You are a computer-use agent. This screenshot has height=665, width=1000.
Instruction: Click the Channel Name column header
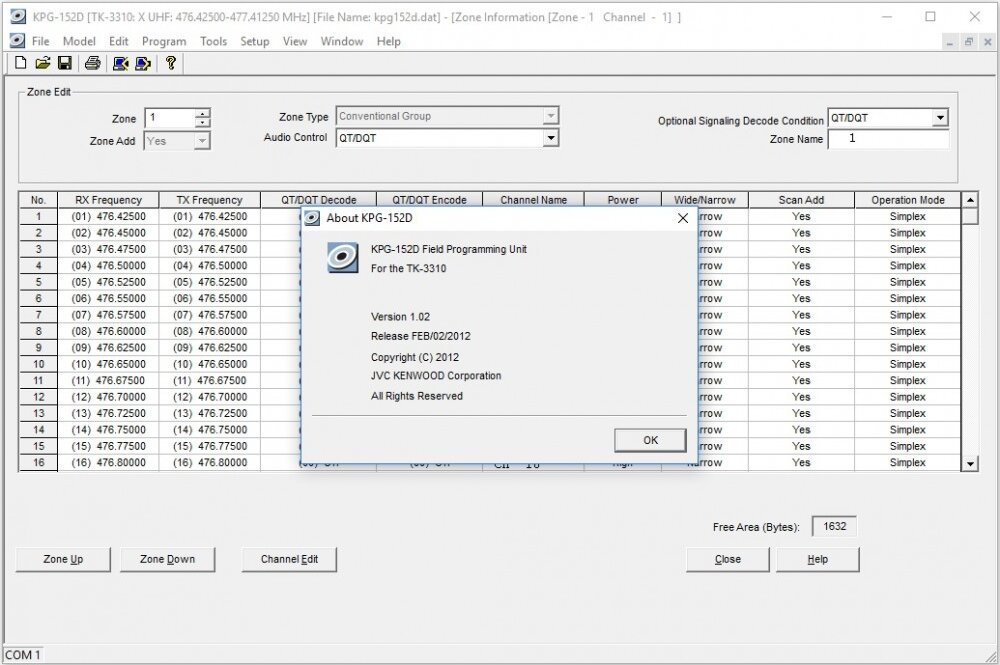point(534,200)
